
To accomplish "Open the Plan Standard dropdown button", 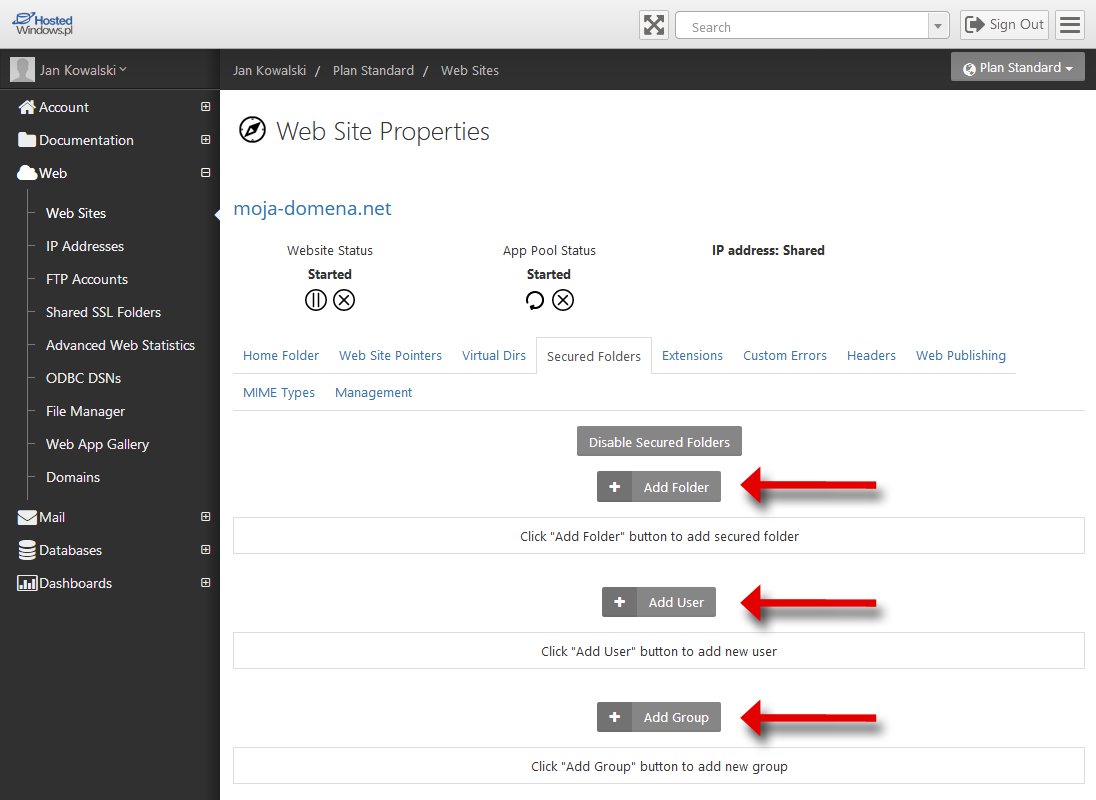I will coord(1018,68).
